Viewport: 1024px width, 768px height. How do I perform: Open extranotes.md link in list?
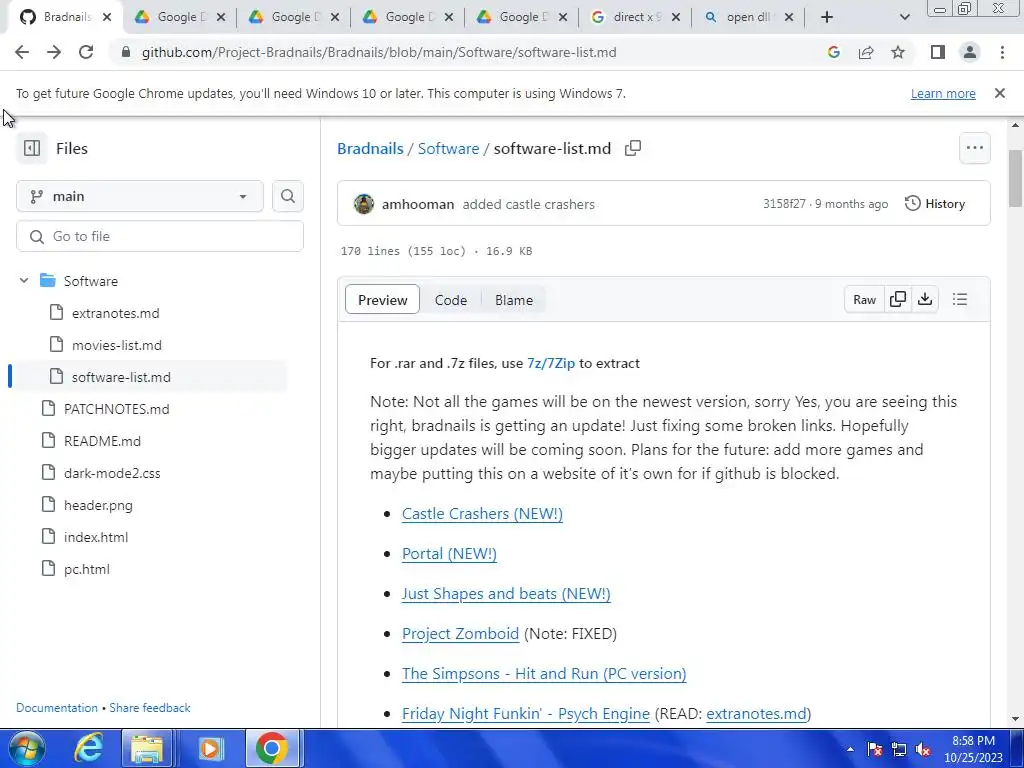pos(756,713)
